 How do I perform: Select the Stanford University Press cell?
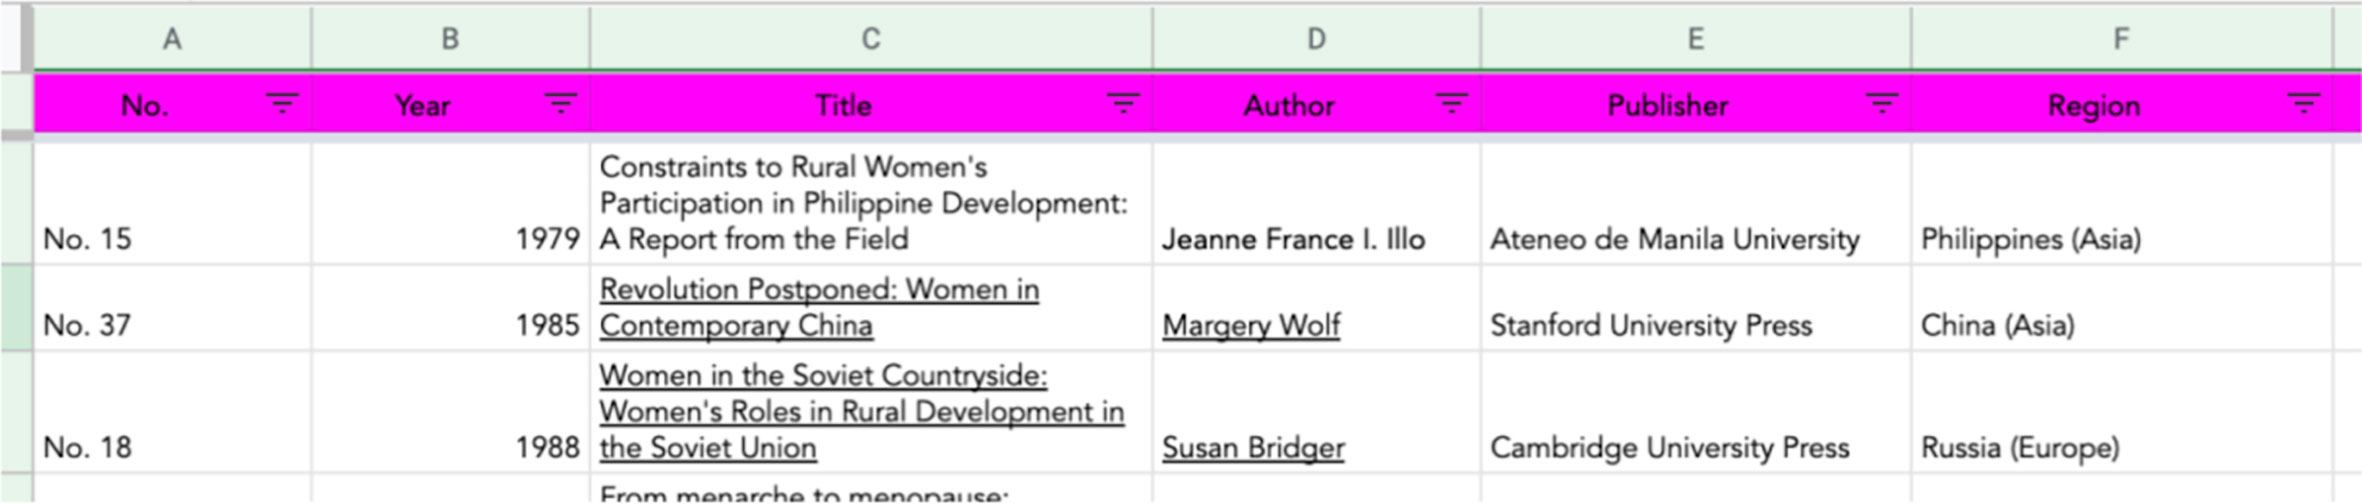click(x=1696, y=308)
